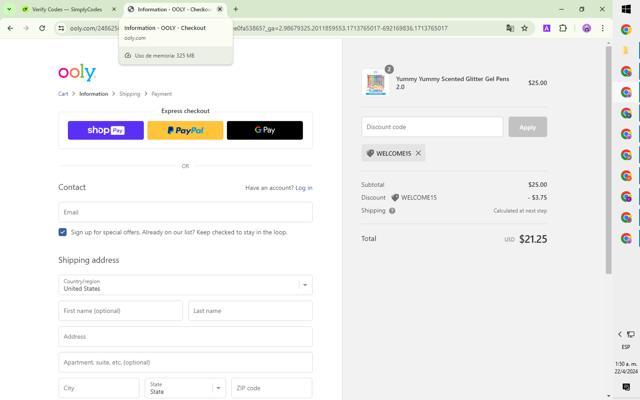Viewport: 640px width, 400px height.
Task: Choose the G Pay express button
Action: pyautogui.click(x=265, y=130)
